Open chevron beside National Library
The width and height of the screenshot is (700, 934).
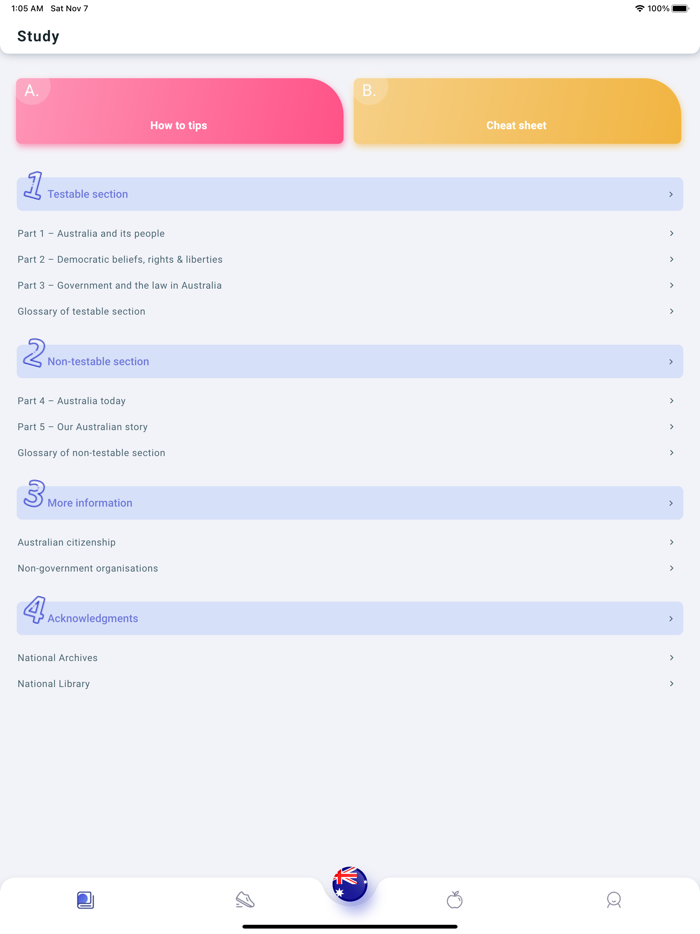point(672,684)
